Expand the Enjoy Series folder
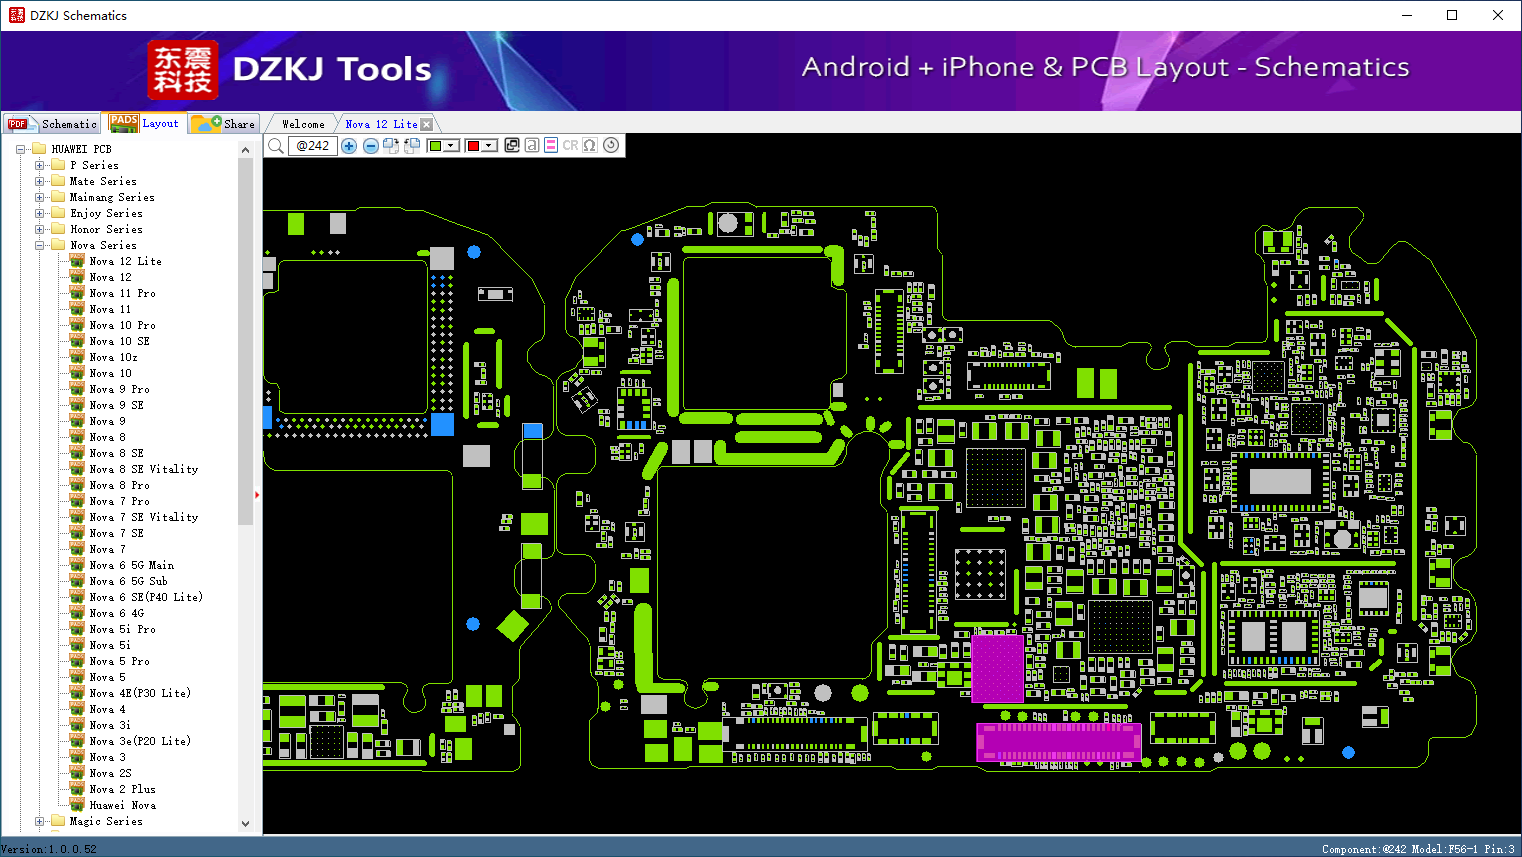1522x857 pixels. pos(39,213)
